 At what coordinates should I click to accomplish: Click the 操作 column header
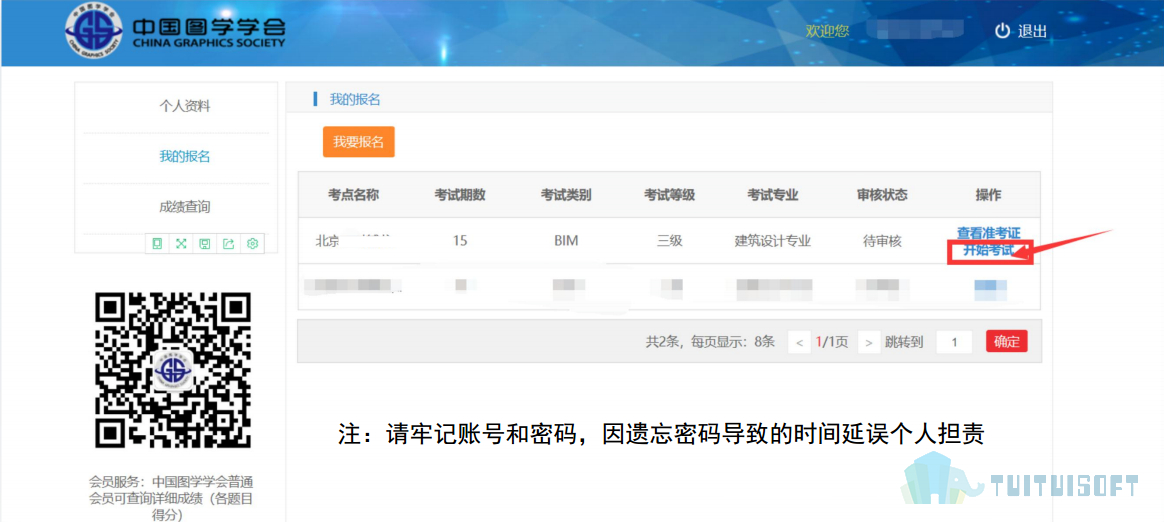coord(988,195)
